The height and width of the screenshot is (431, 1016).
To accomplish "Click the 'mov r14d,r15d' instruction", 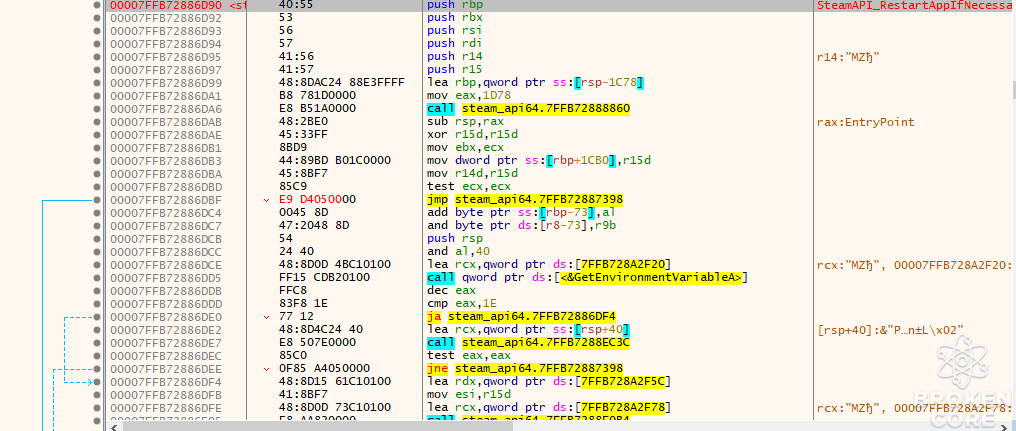I will point(474,174).
